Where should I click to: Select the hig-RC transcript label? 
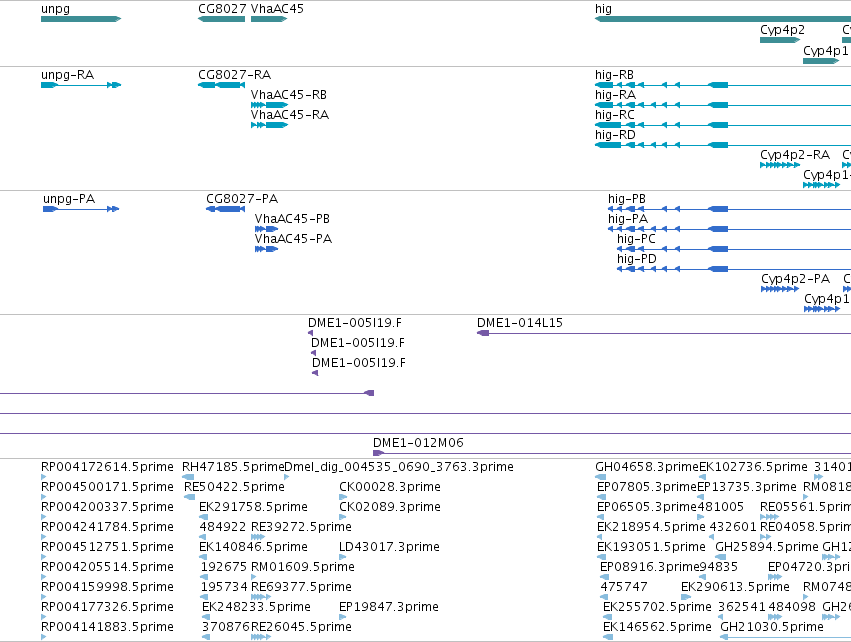[614, 115]
